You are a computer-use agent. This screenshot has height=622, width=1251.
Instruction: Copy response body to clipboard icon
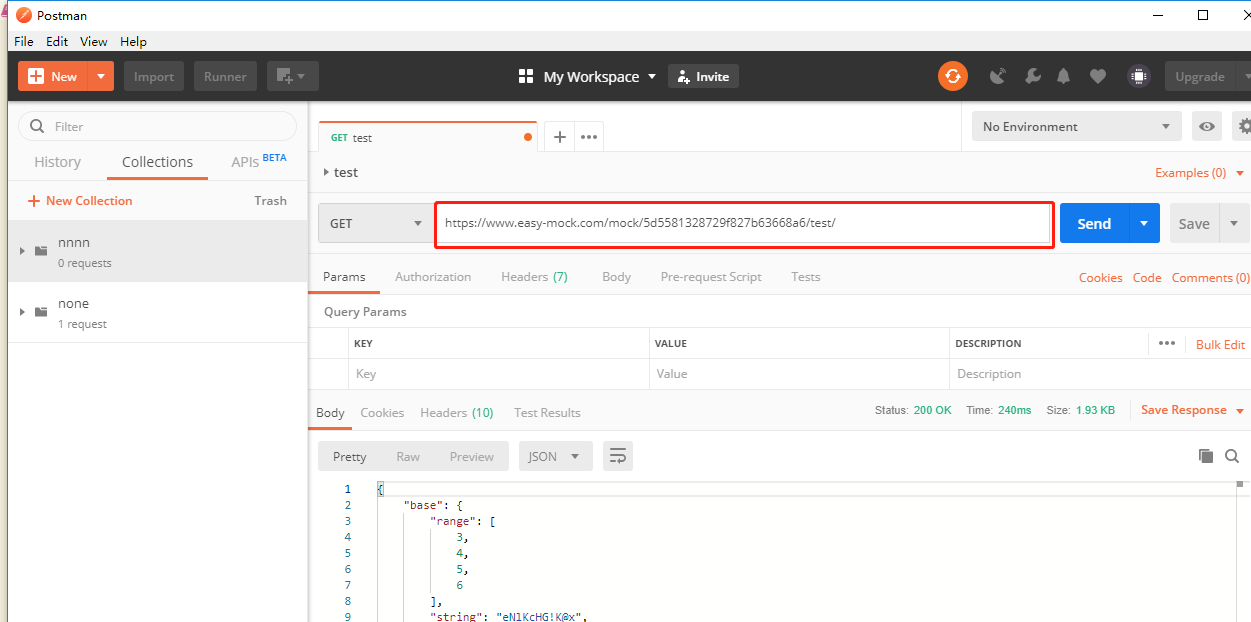click(x=1206, y=456)
